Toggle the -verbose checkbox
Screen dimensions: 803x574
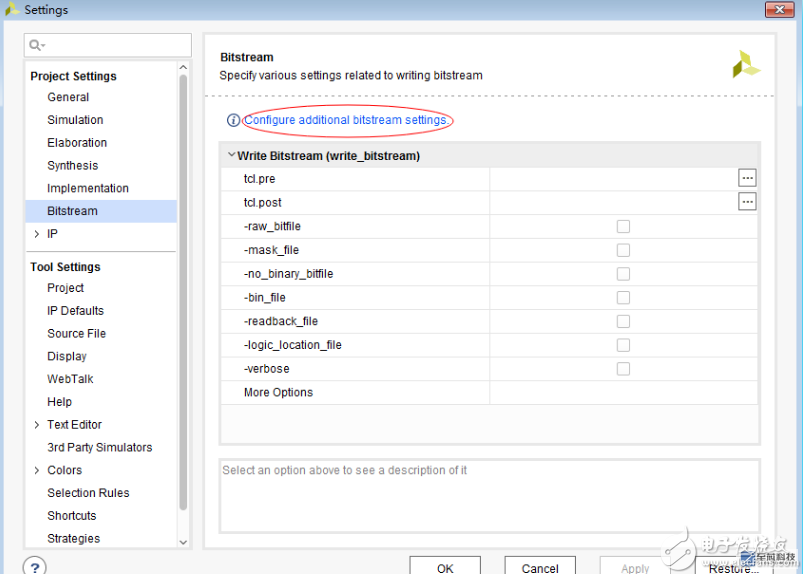click(x=623, y=369)
